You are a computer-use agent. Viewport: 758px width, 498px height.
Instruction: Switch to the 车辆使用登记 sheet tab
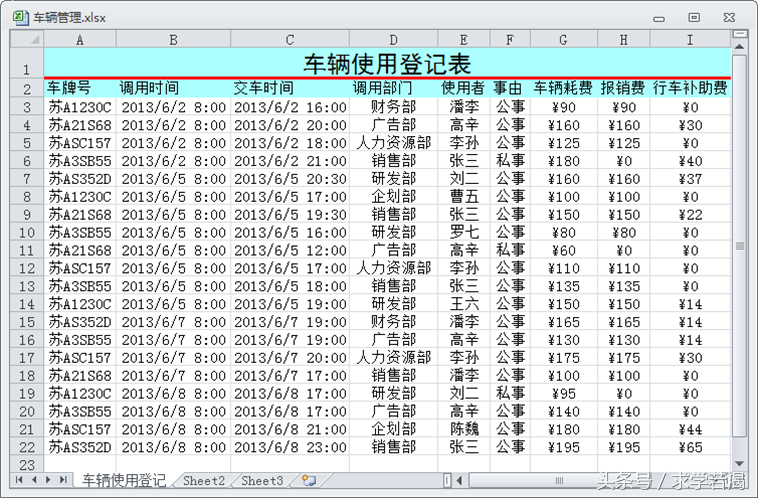click(x=123, y=481)
